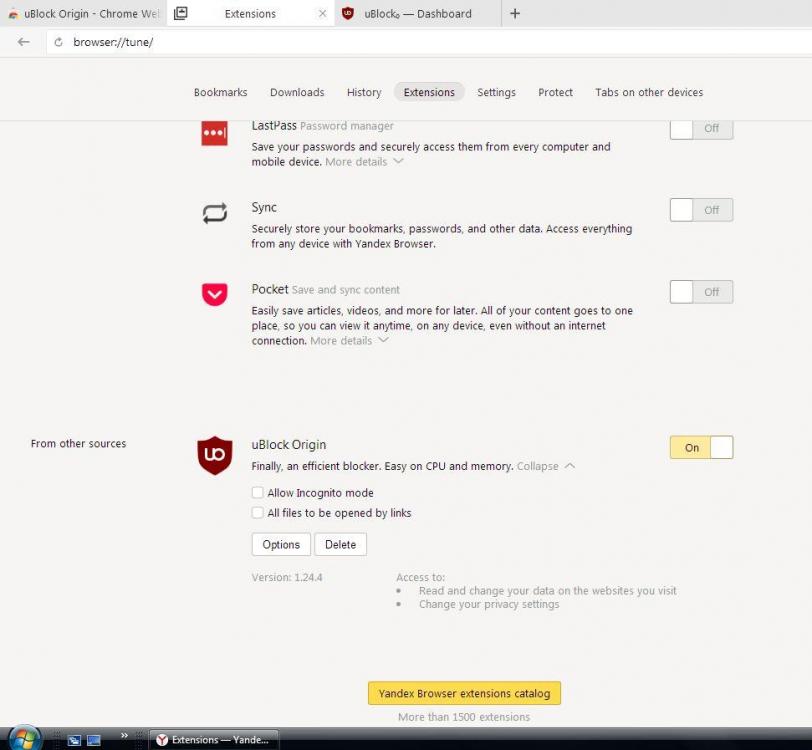
Task: Reload the page with the refresh icon
Action: [58, 42]
